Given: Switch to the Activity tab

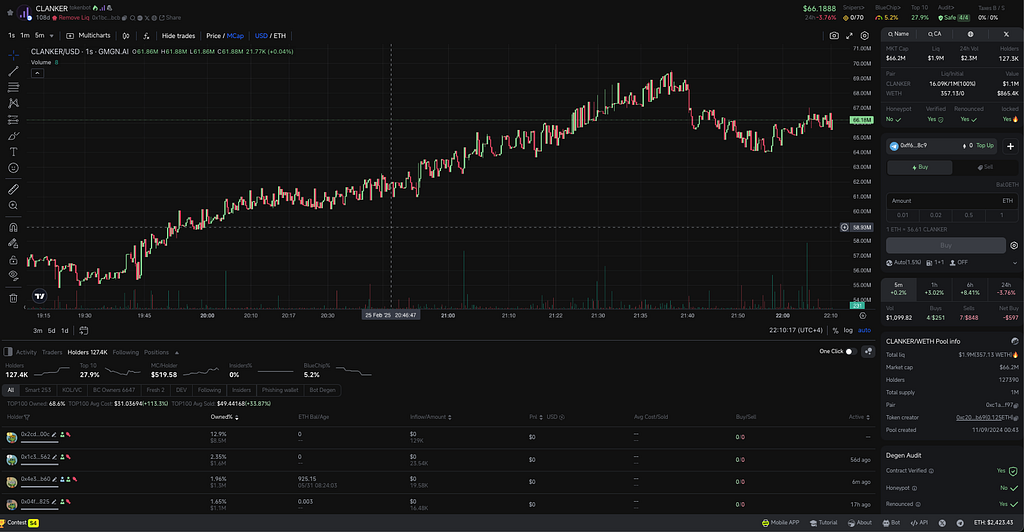Looking at the screenshot, I should click(x=27, y=352).
